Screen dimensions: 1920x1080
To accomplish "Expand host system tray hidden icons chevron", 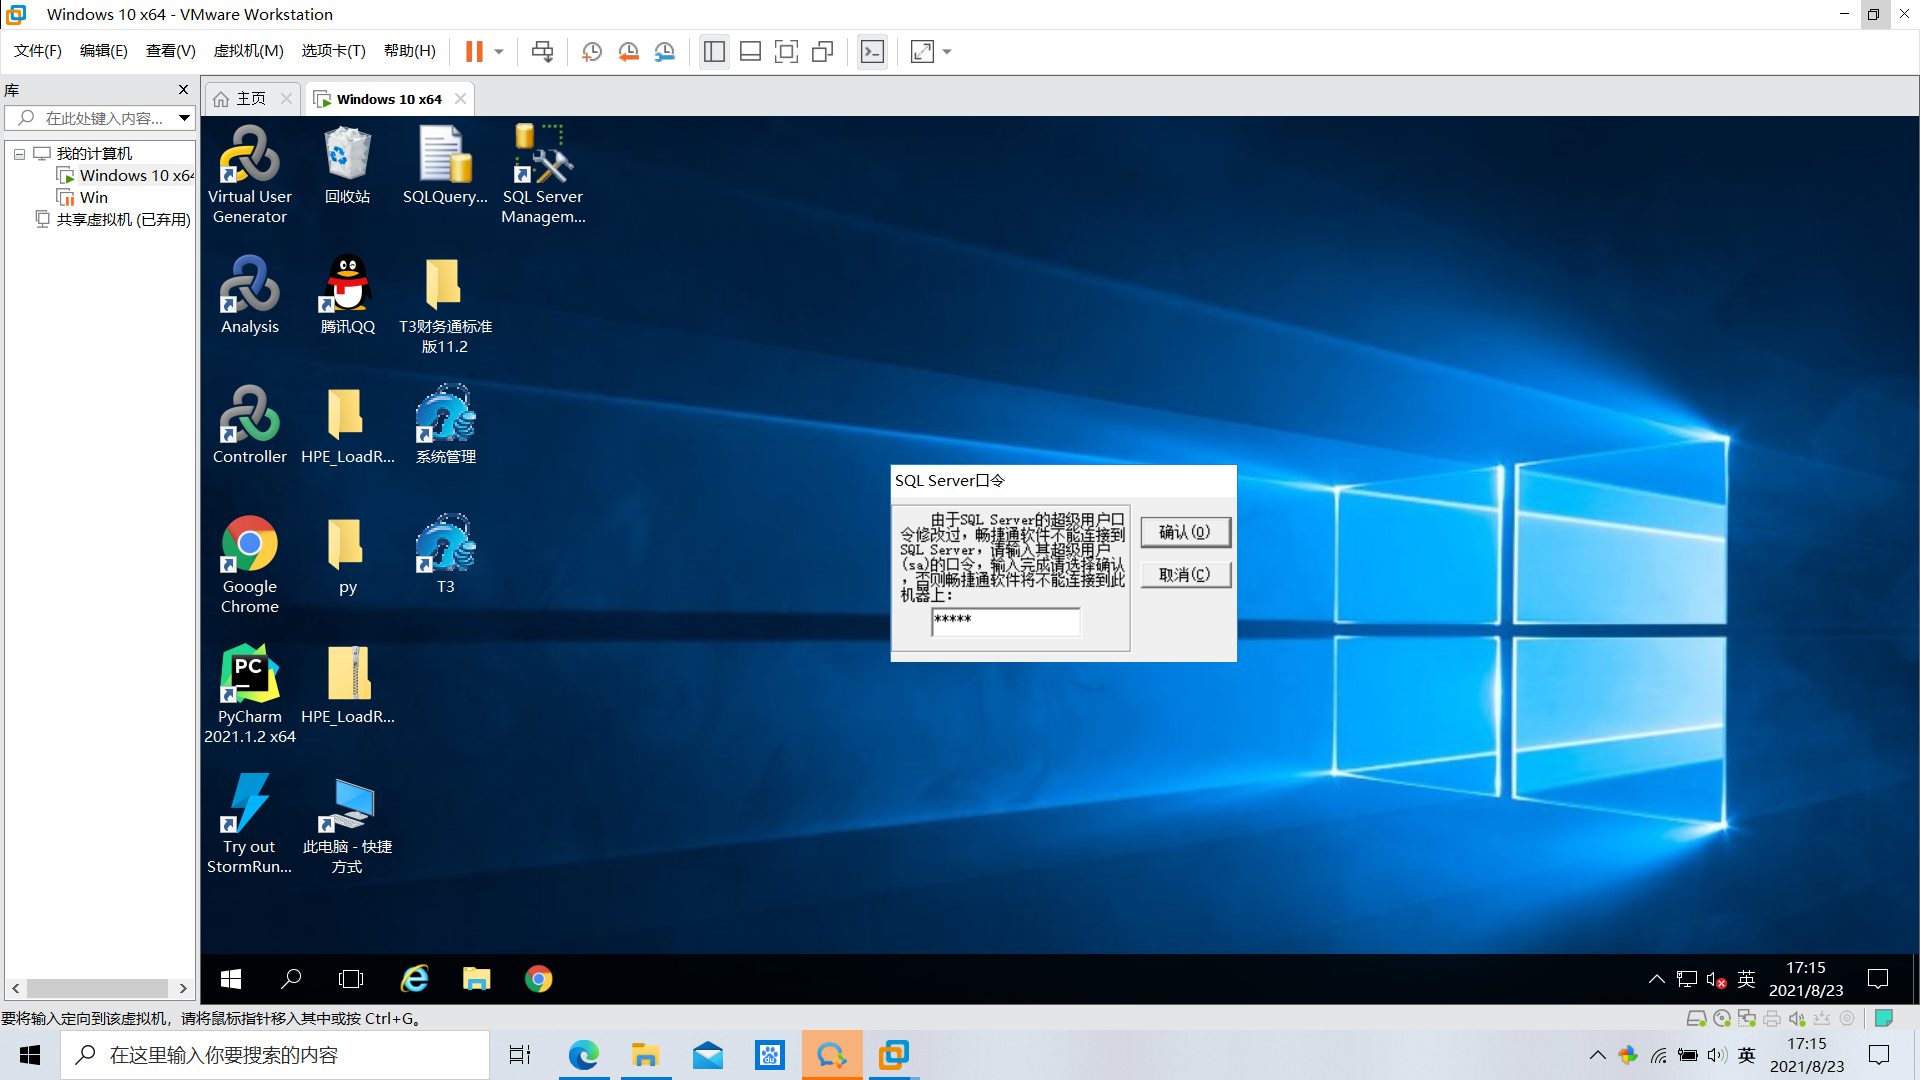I will point(1597,1055).
